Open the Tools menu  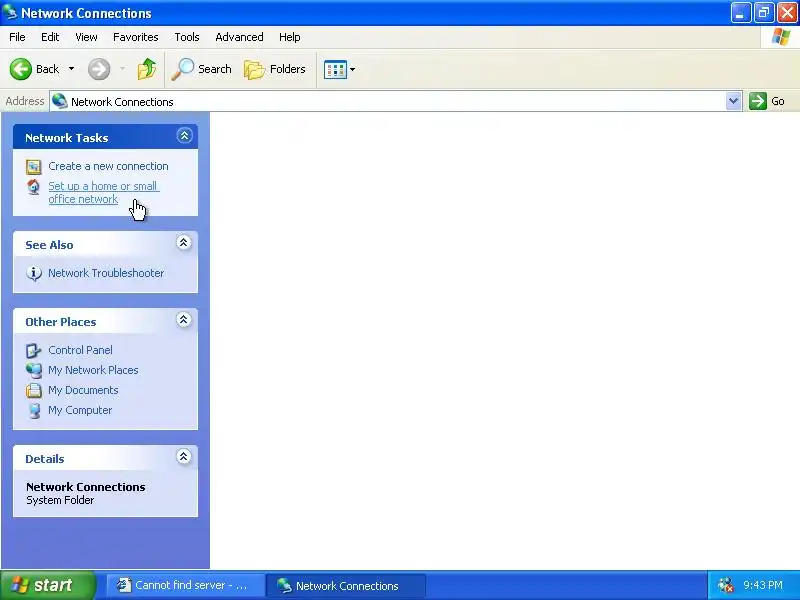(x=187, y=37)
